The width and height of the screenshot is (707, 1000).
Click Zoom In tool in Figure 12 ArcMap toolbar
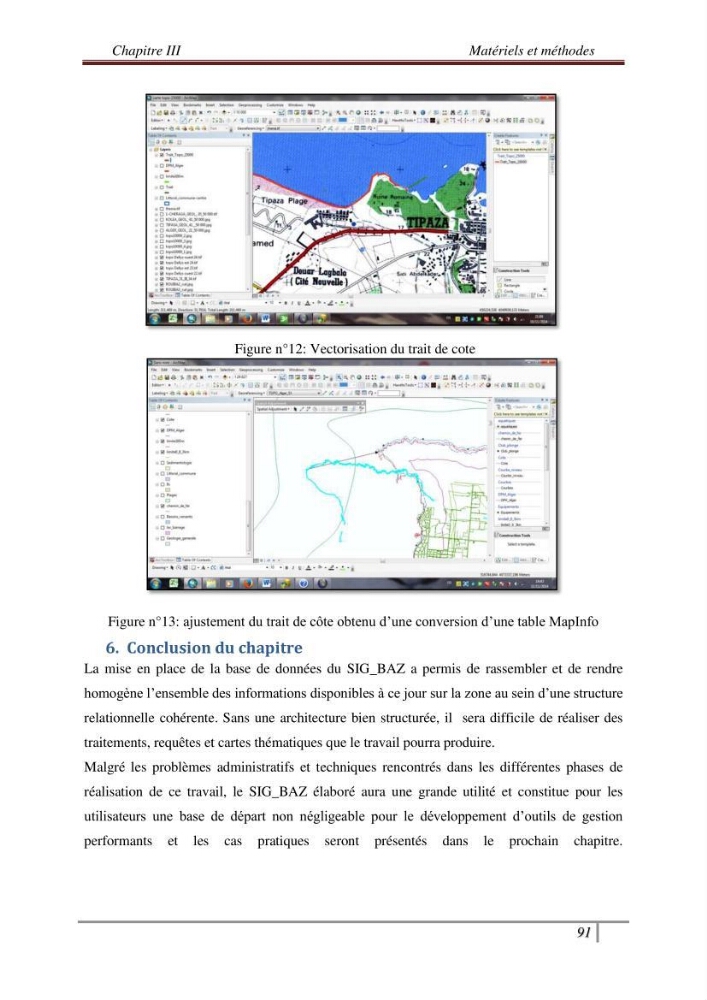(x=338, y=112)
